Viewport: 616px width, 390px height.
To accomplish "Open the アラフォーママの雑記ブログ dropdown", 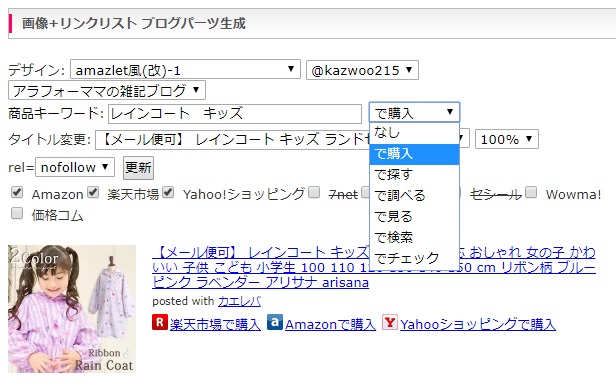I will (106, 91).
